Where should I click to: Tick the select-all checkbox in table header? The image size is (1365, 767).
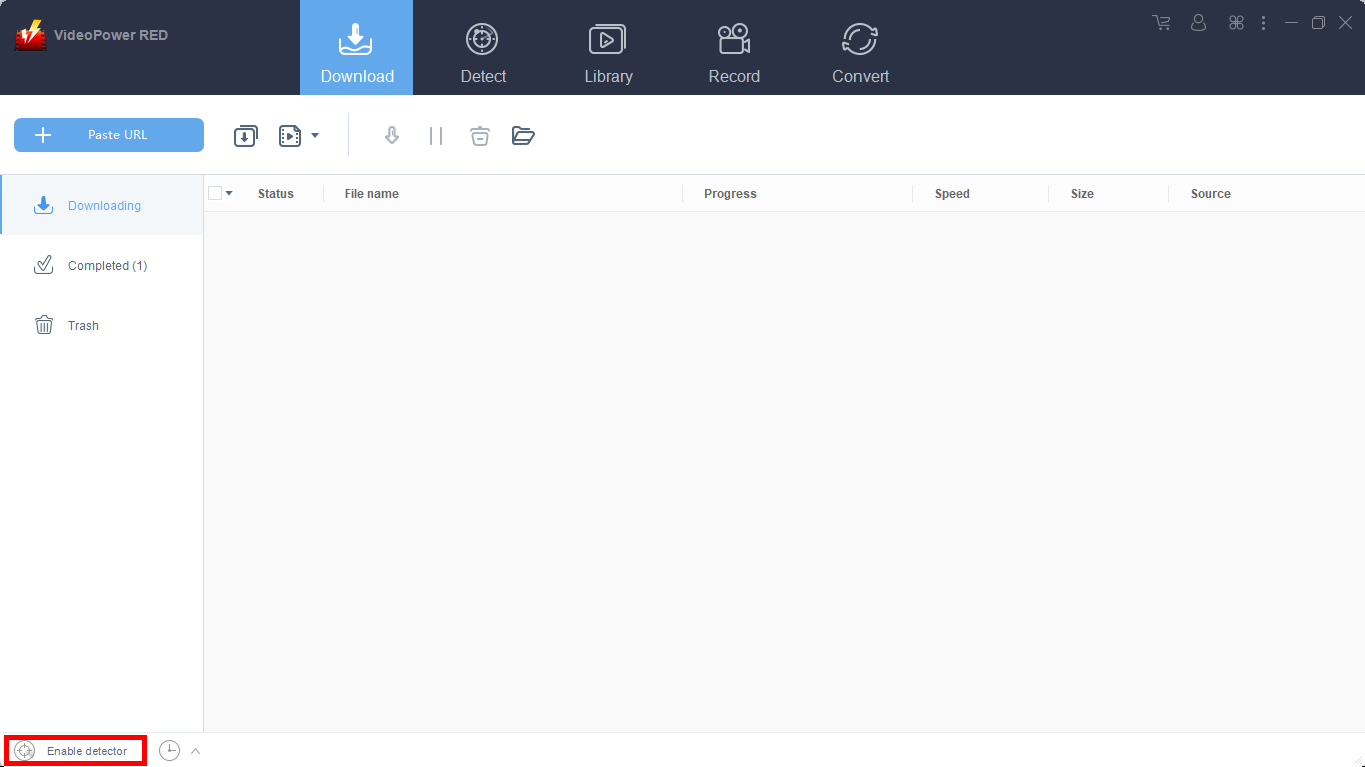click(215, 193)
